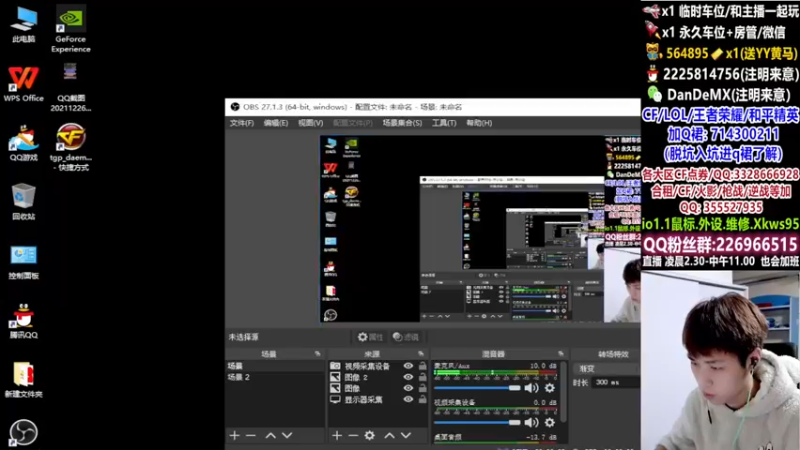Click the OBS 27.1.3 window title bar
Viewport: 800px width, 450px height.
pos(433,107)
